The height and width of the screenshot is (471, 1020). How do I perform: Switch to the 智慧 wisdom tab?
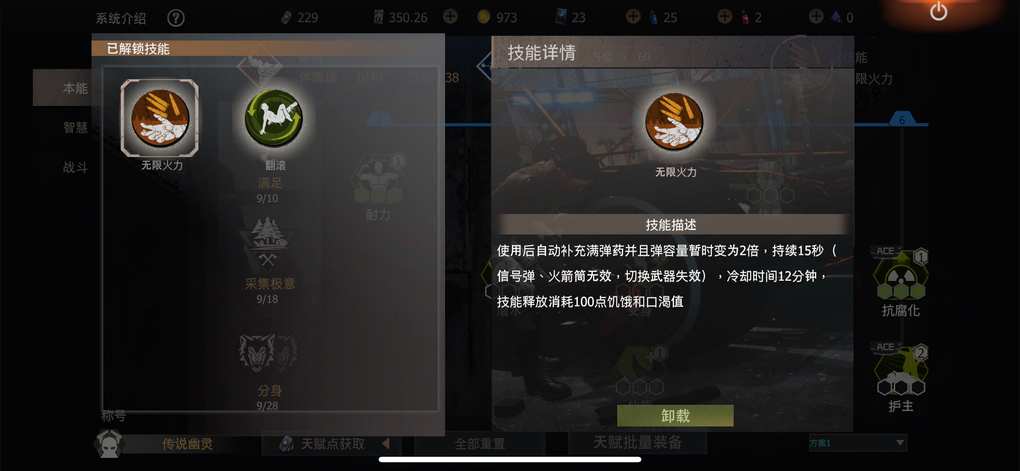[x=75, y=128]
